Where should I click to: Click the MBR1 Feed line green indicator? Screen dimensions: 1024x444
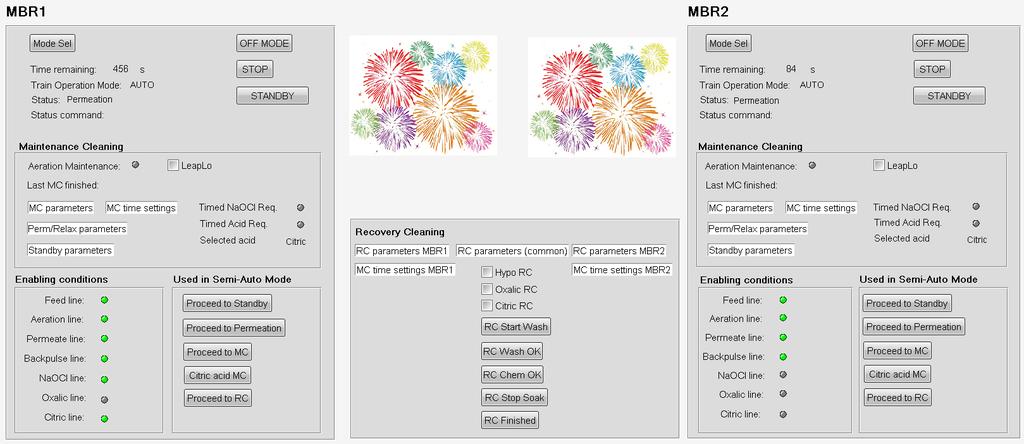coord(104,300)
